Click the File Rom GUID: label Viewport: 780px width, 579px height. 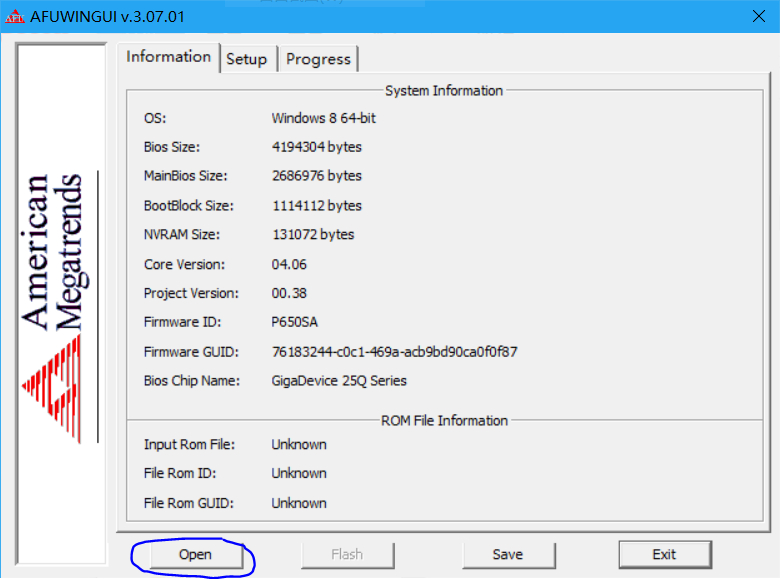point(189,503)
